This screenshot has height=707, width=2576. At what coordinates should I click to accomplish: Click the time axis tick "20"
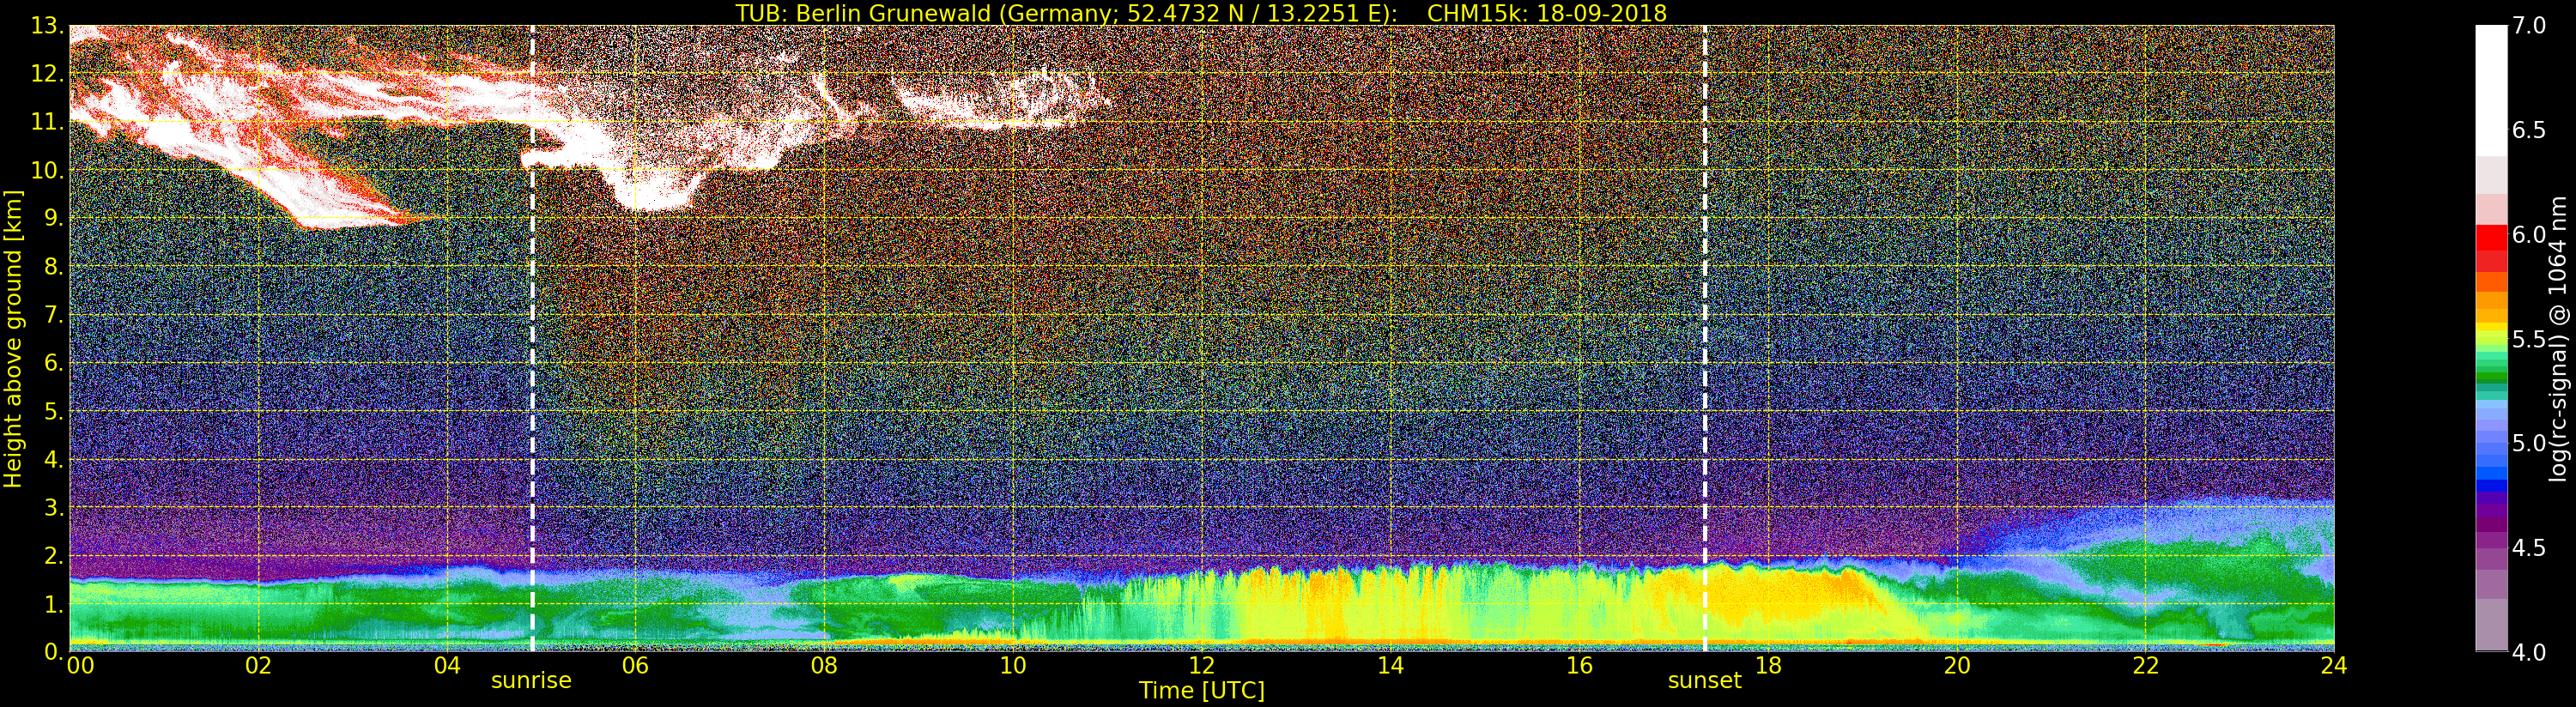coord(1956,667)
